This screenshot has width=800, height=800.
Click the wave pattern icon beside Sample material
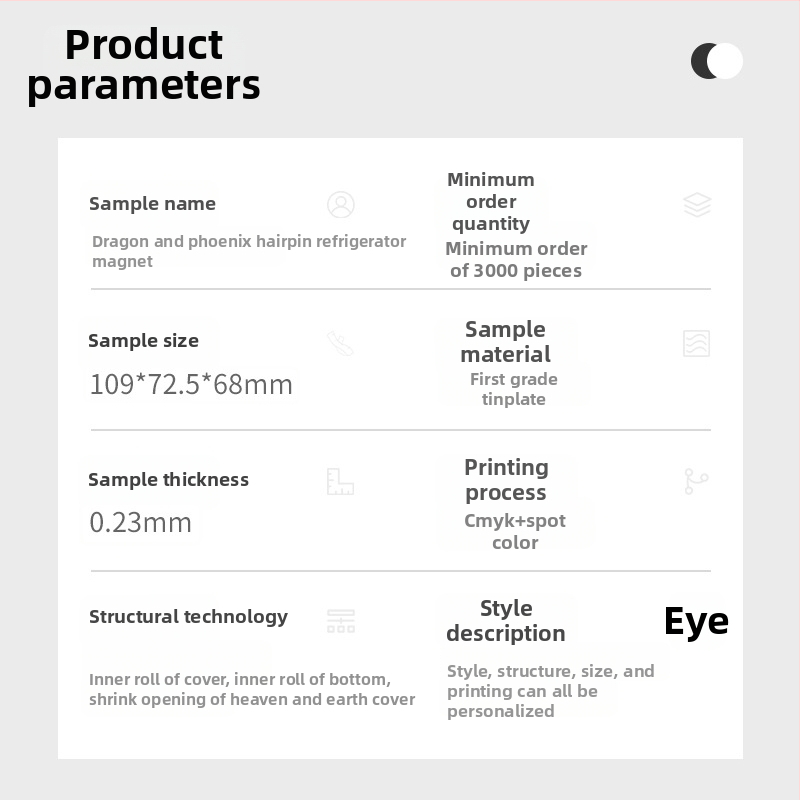coord(696,343)
